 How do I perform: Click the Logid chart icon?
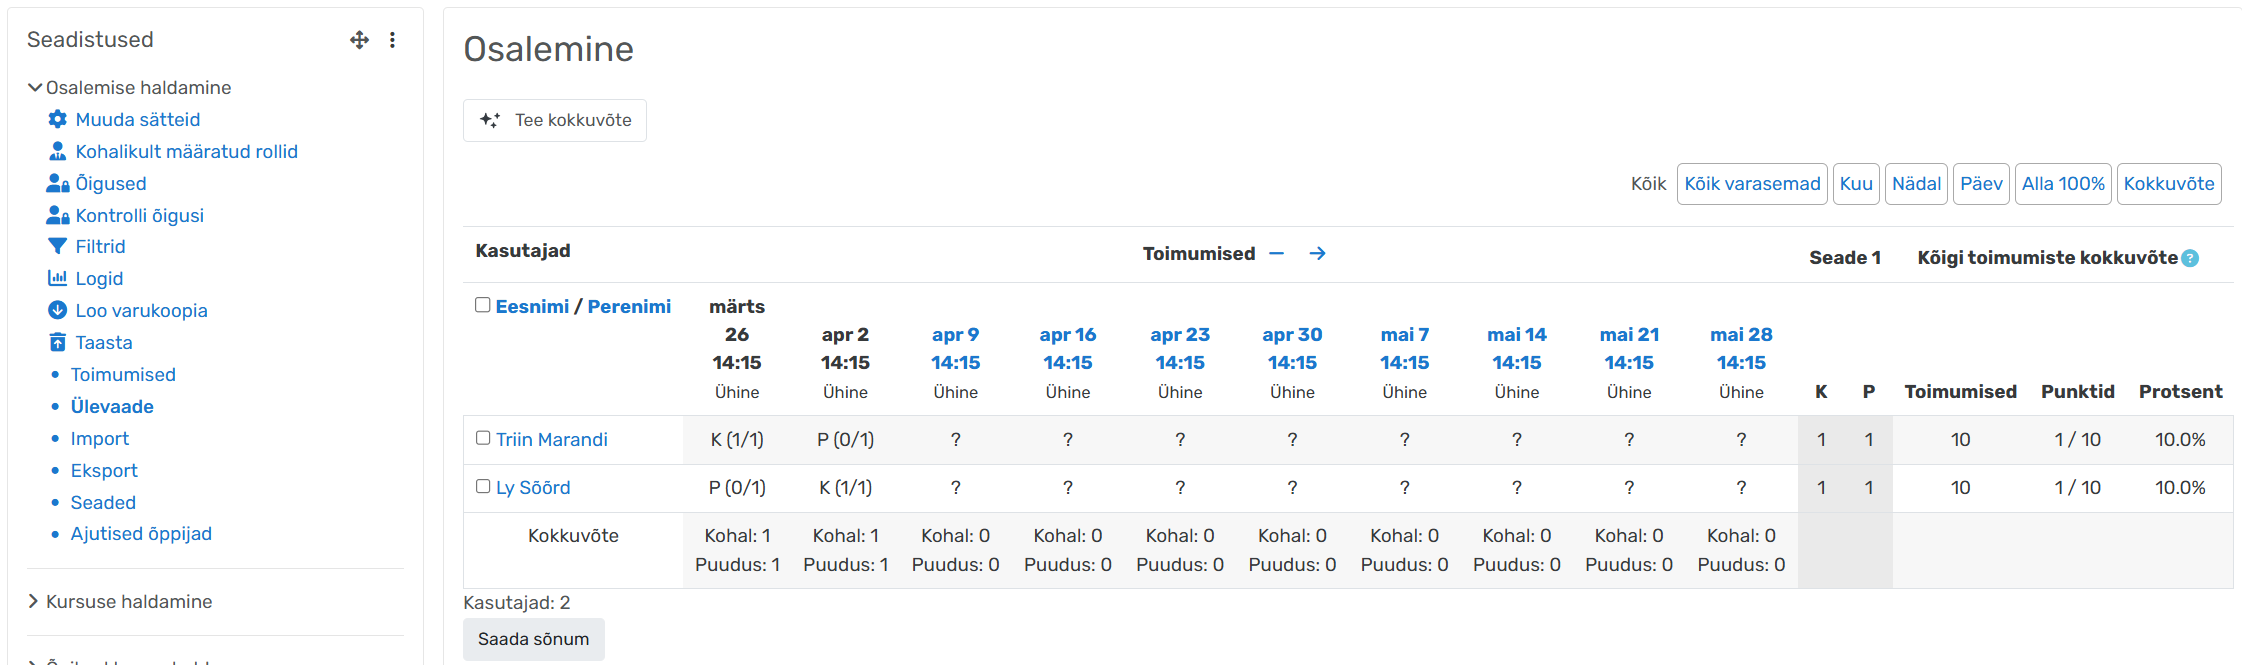pos(58,279)
